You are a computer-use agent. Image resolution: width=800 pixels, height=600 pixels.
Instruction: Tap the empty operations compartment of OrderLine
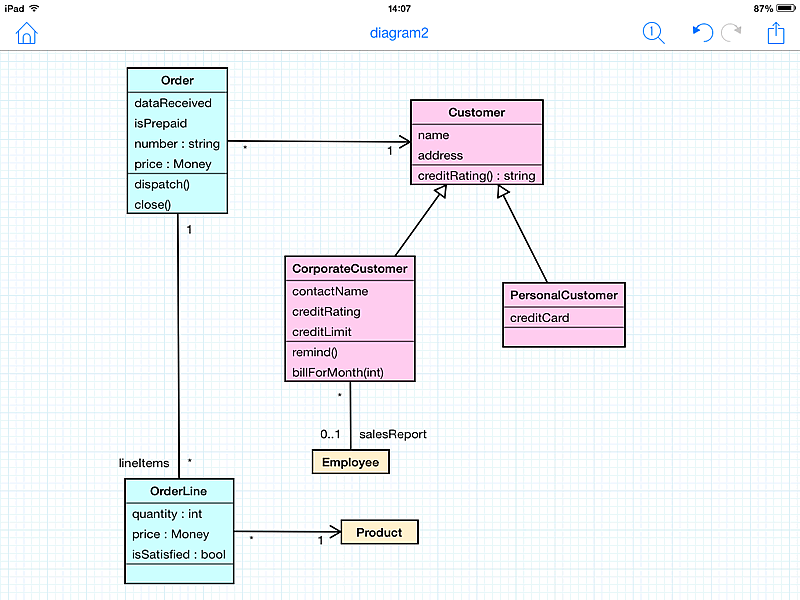click(x=179, y=573)
